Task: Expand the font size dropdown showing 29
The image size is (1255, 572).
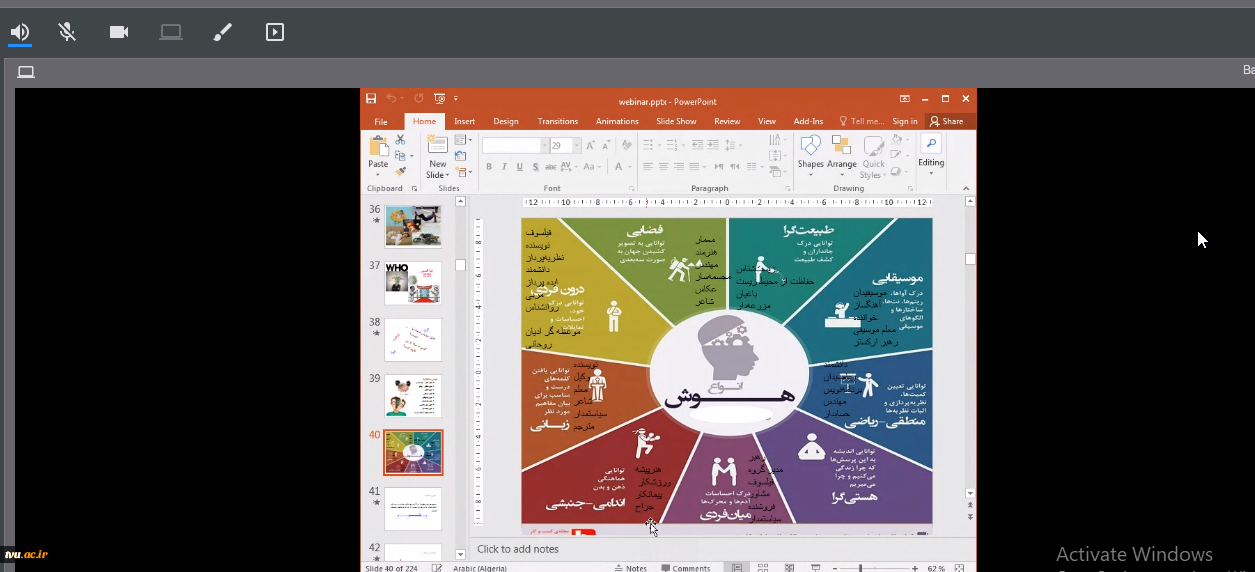Action: coord(576,146)
